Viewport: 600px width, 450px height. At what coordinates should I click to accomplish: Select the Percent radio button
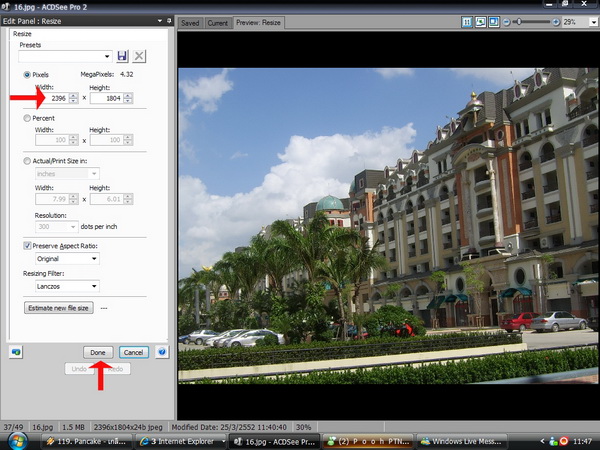[x=26, y=118]
